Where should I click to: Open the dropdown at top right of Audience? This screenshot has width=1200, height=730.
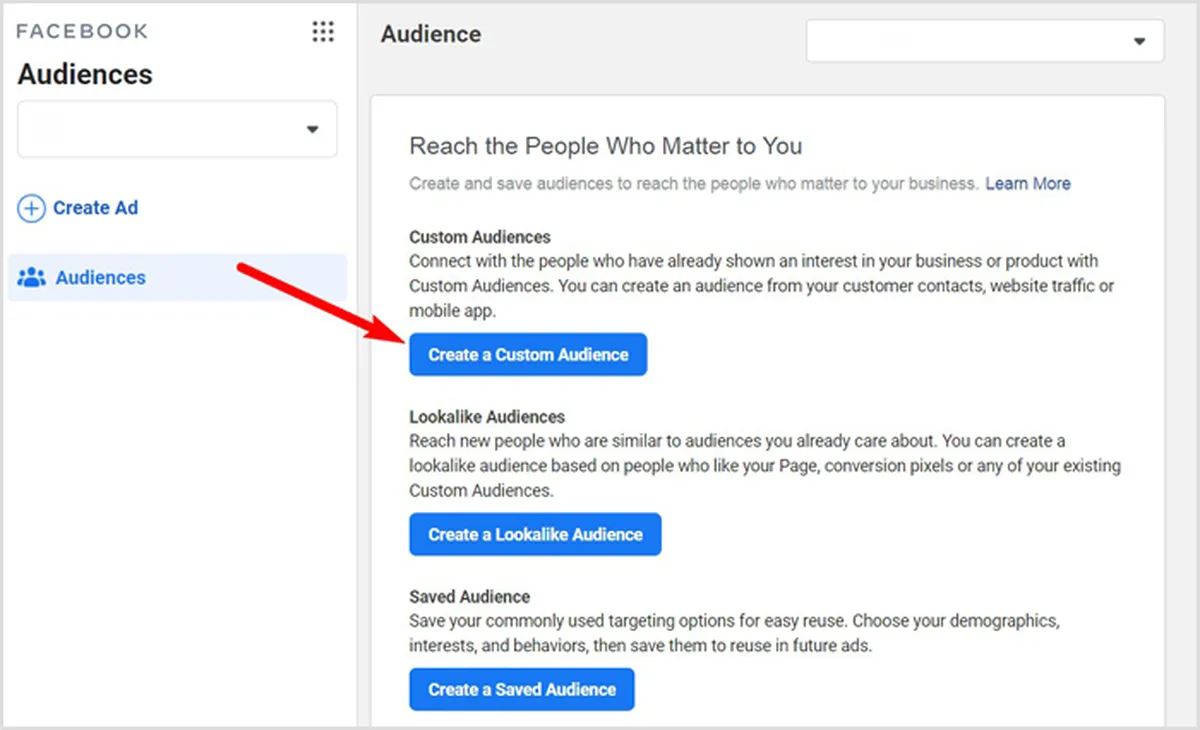pyautogui.click(x=985, y=41)
